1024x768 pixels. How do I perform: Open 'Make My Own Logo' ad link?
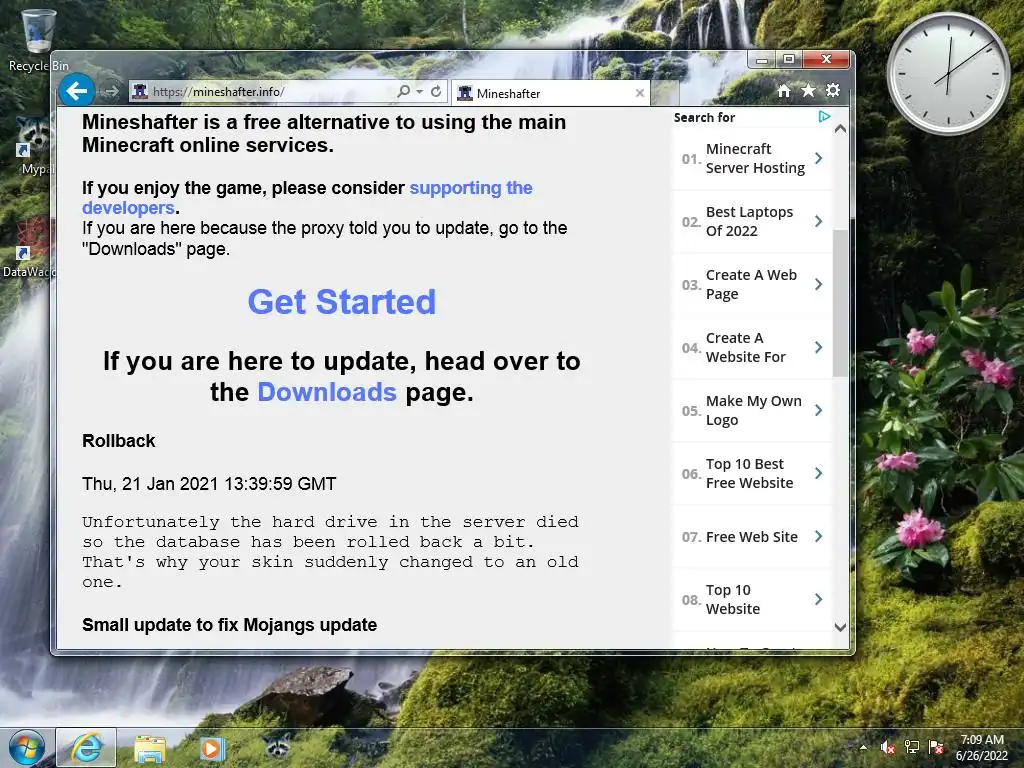[x=754, y=410]
